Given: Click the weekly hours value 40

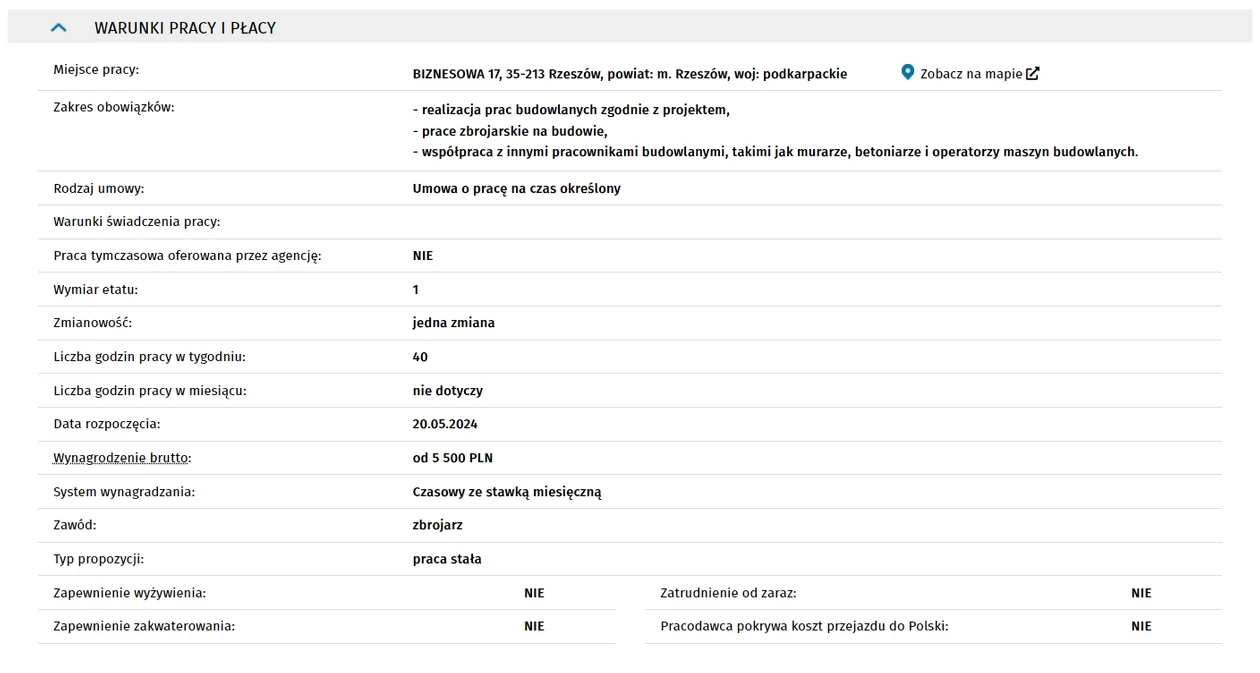Looking at the screenshot, I should tap(420, 357).
